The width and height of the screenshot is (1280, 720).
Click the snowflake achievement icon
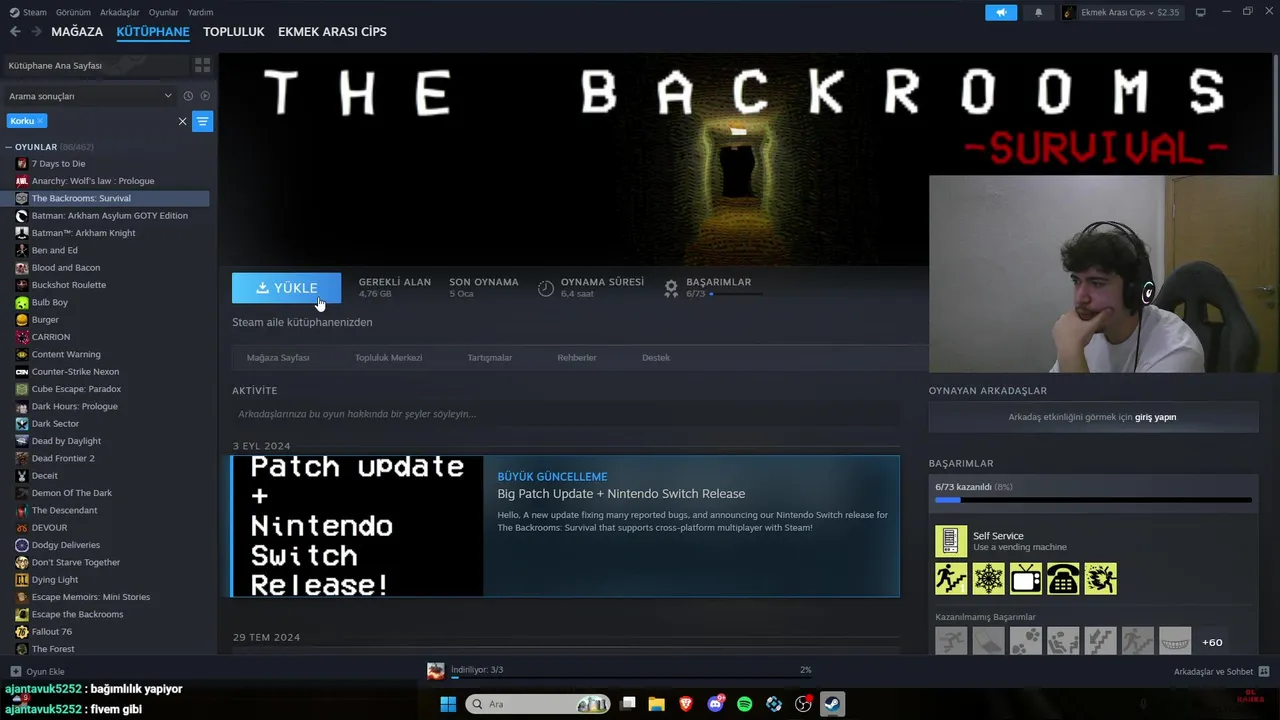coord(988,579)
